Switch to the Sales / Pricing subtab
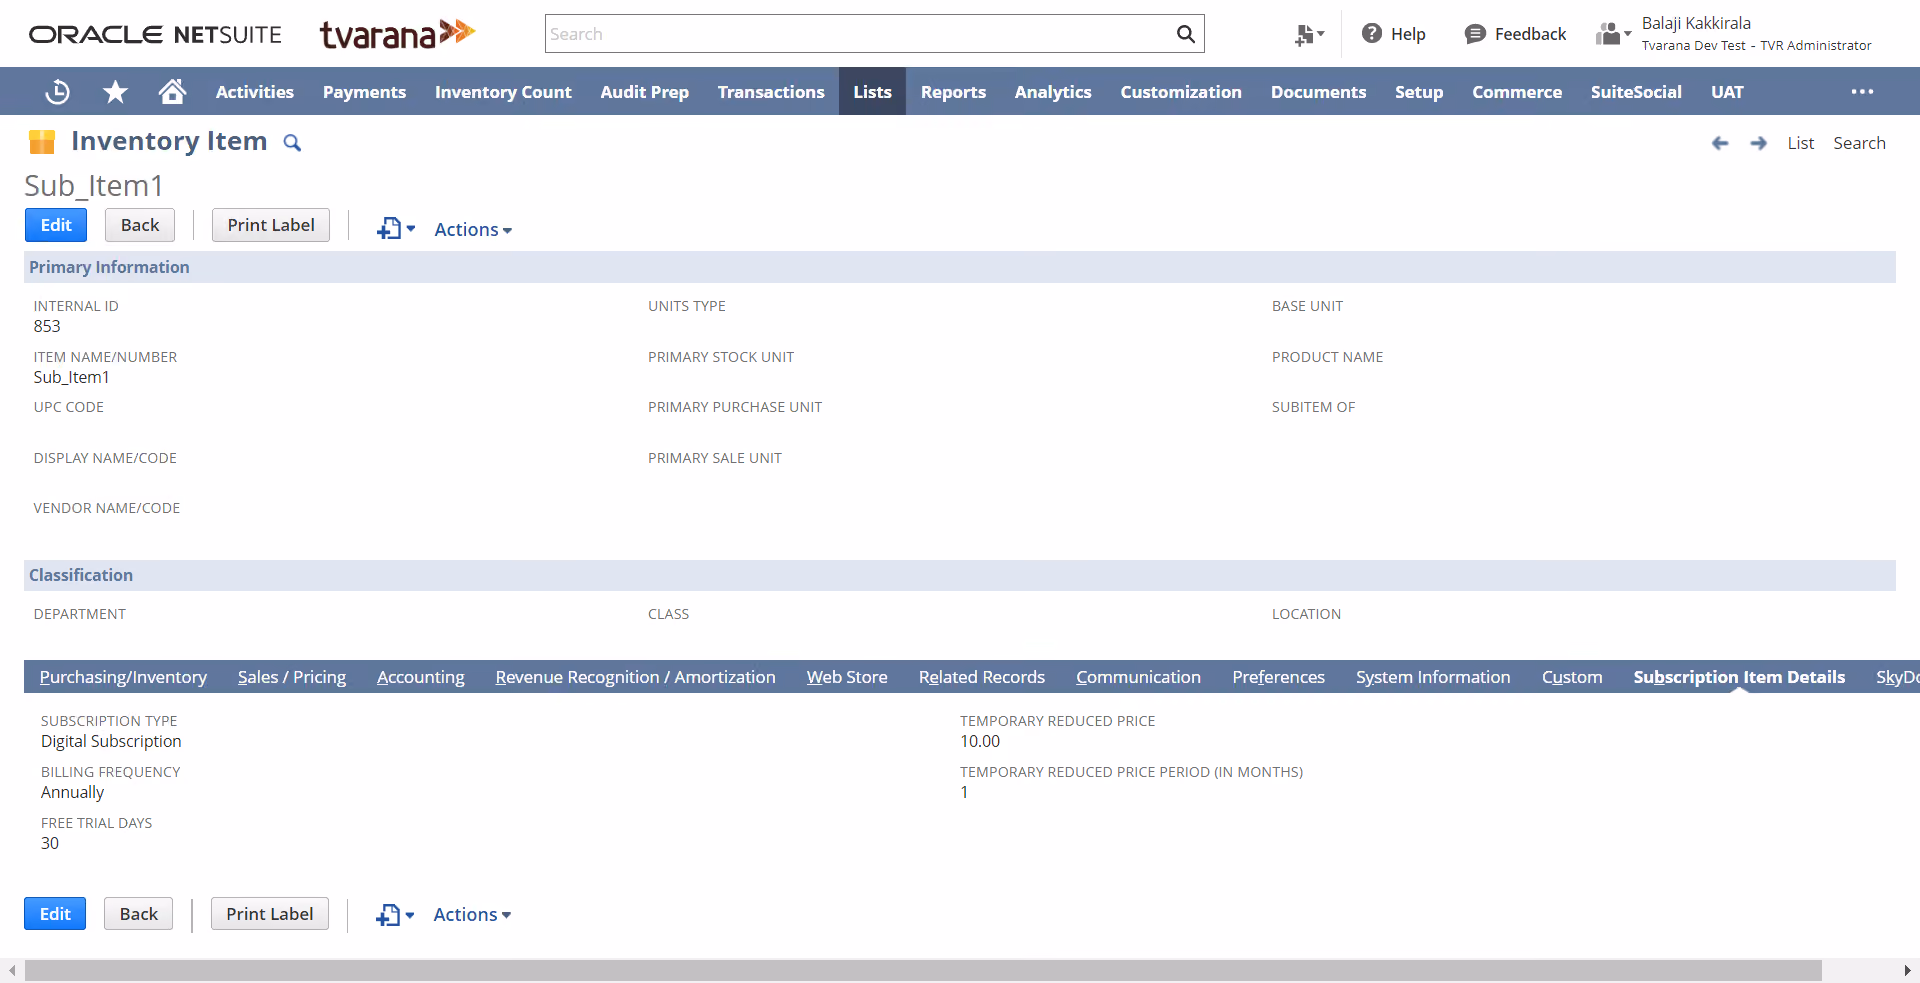Screen dimensions: 1920x983 pyautogui.click(x=292, y=677)
